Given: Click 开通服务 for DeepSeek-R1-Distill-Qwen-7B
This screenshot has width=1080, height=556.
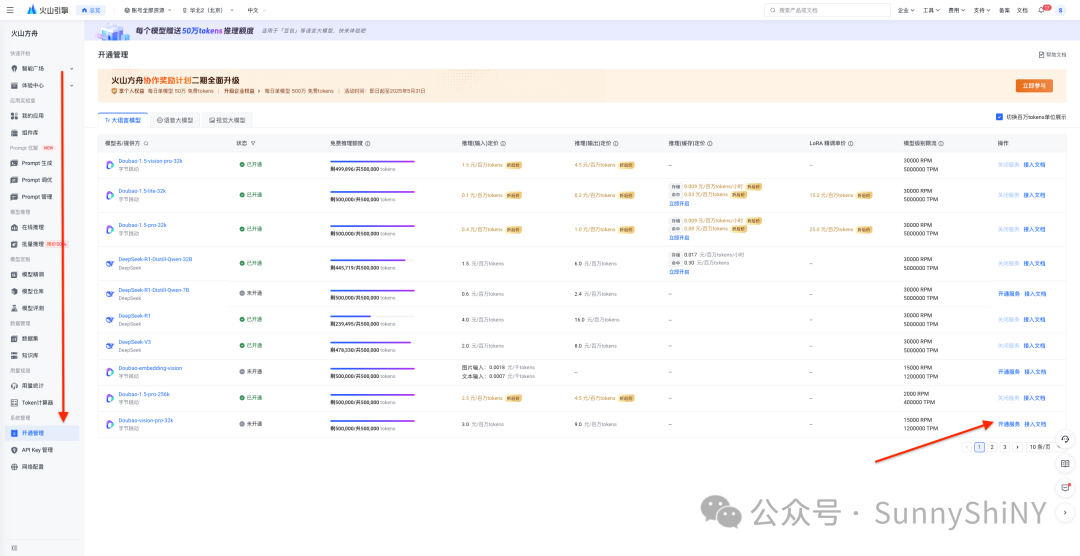Looking at the screenshot, I should 1008,294.
